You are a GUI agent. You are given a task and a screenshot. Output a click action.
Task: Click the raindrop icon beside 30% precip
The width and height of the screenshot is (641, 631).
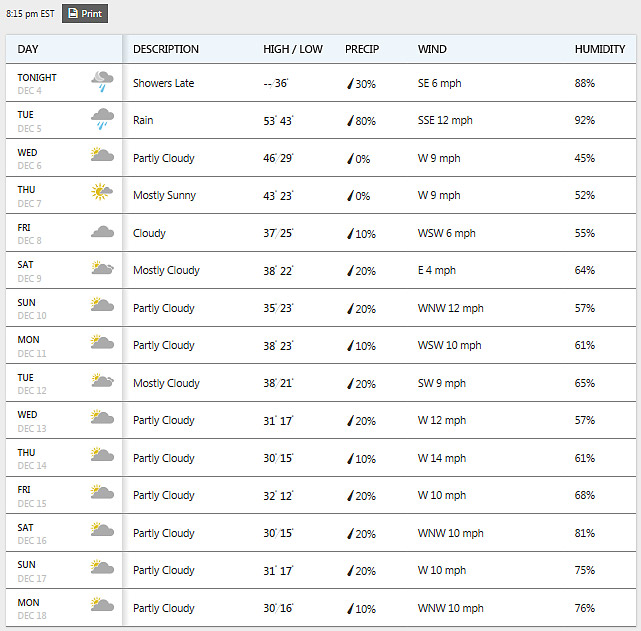click(x=350, y=84)
